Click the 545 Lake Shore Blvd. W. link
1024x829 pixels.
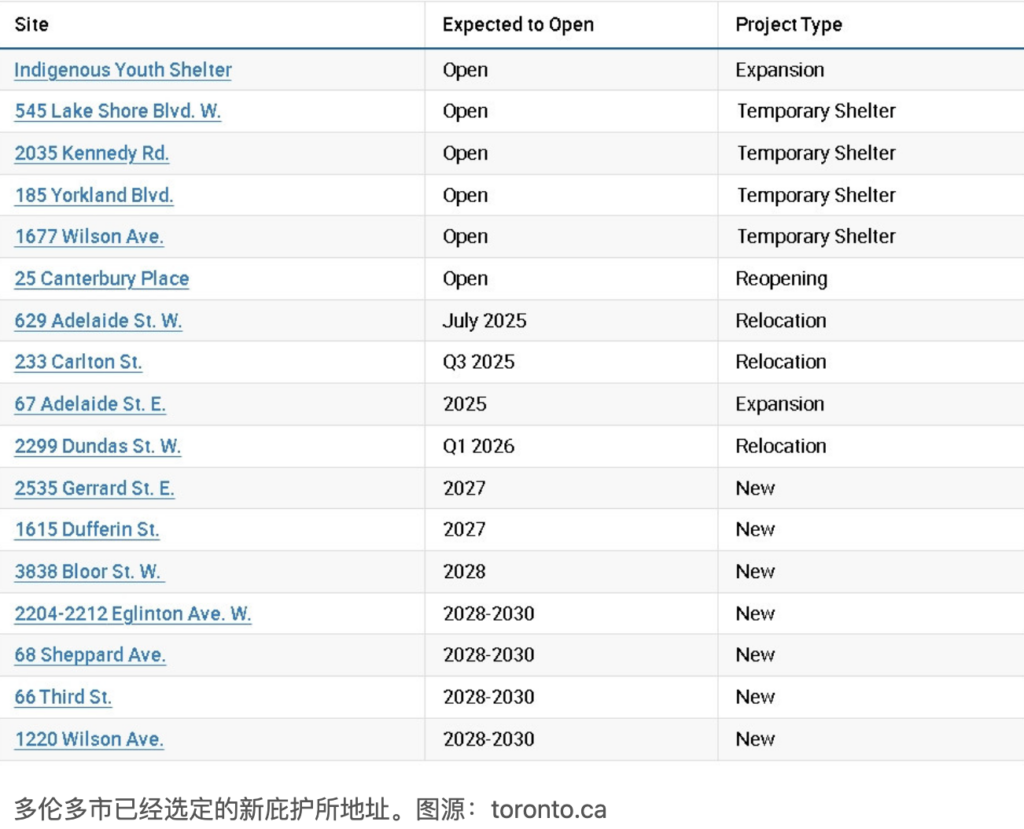[117, 111]
